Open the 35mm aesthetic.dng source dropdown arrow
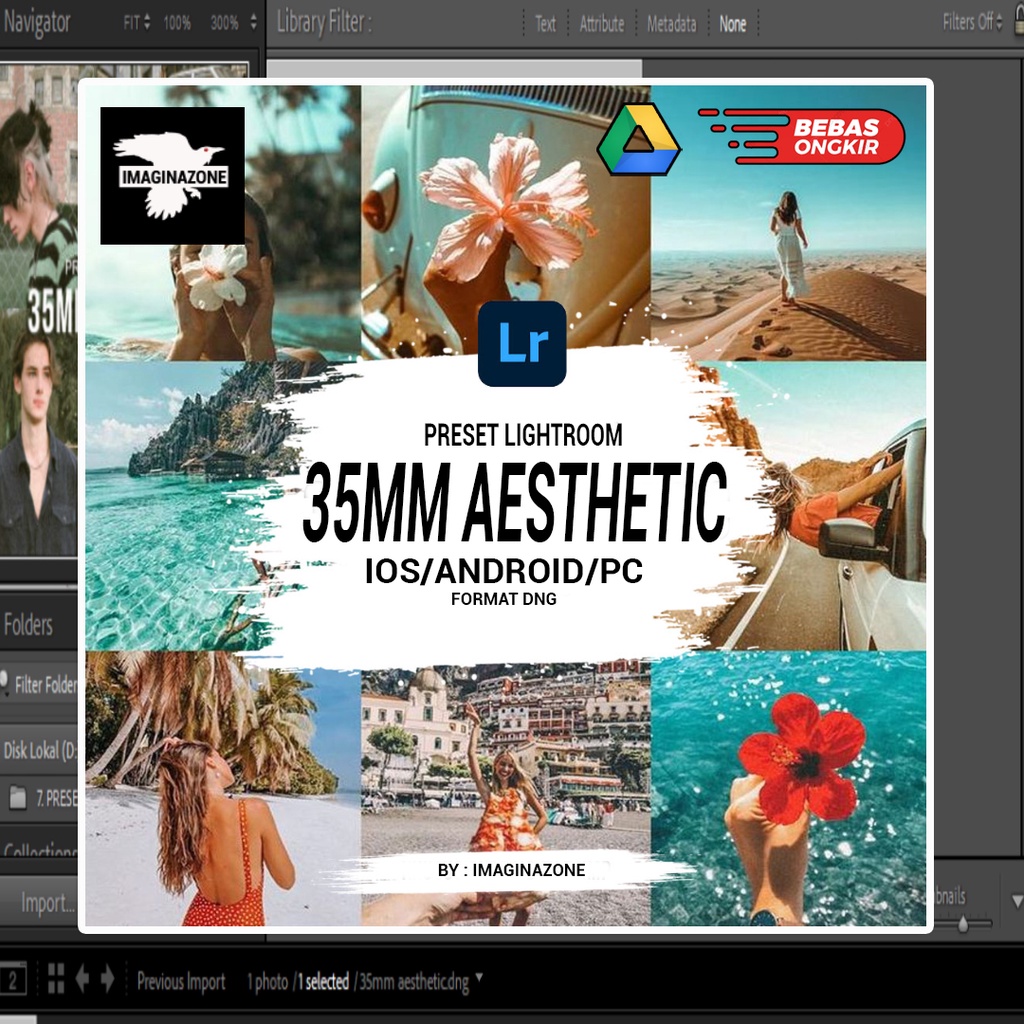The width and height of the screenshot is (1024, 1024). tap(479, 977)
